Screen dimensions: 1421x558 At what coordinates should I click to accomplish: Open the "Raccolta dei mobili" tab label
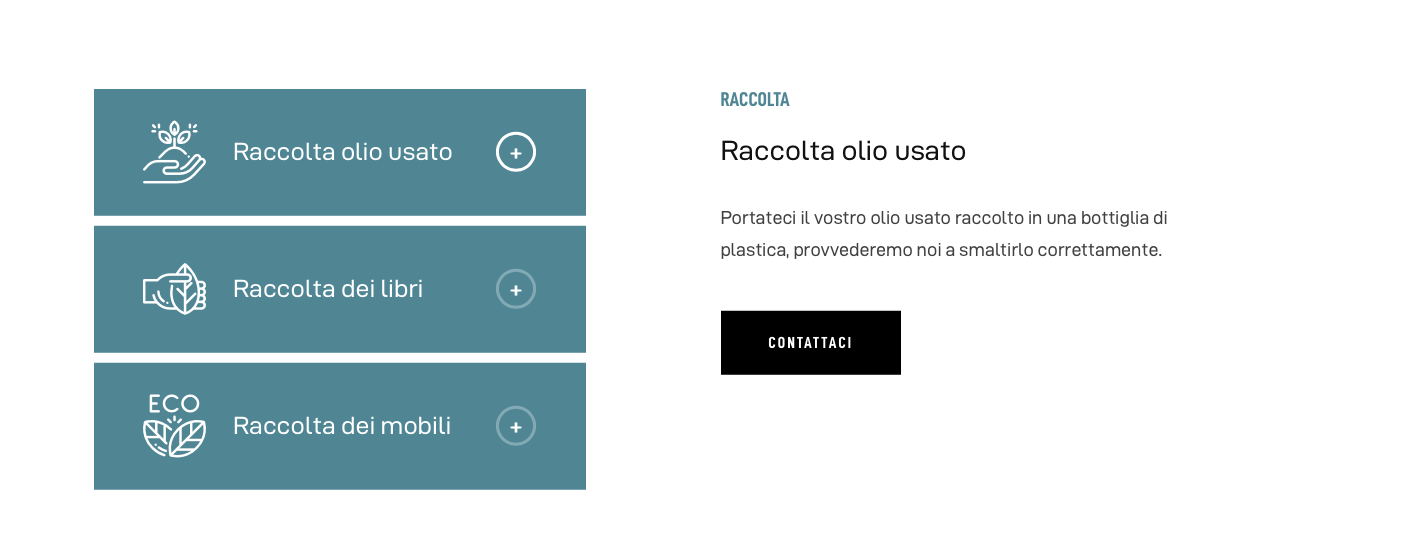(342, 426)
